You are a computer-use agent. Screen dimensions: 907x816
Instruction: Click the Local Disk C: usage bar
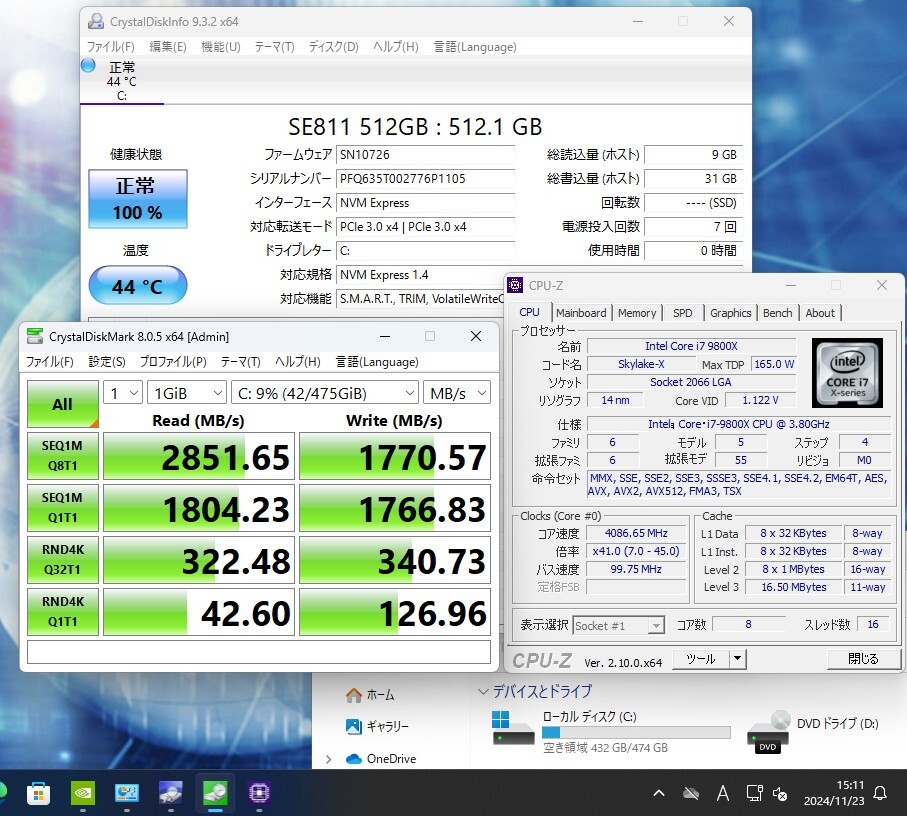pos(636,732)
